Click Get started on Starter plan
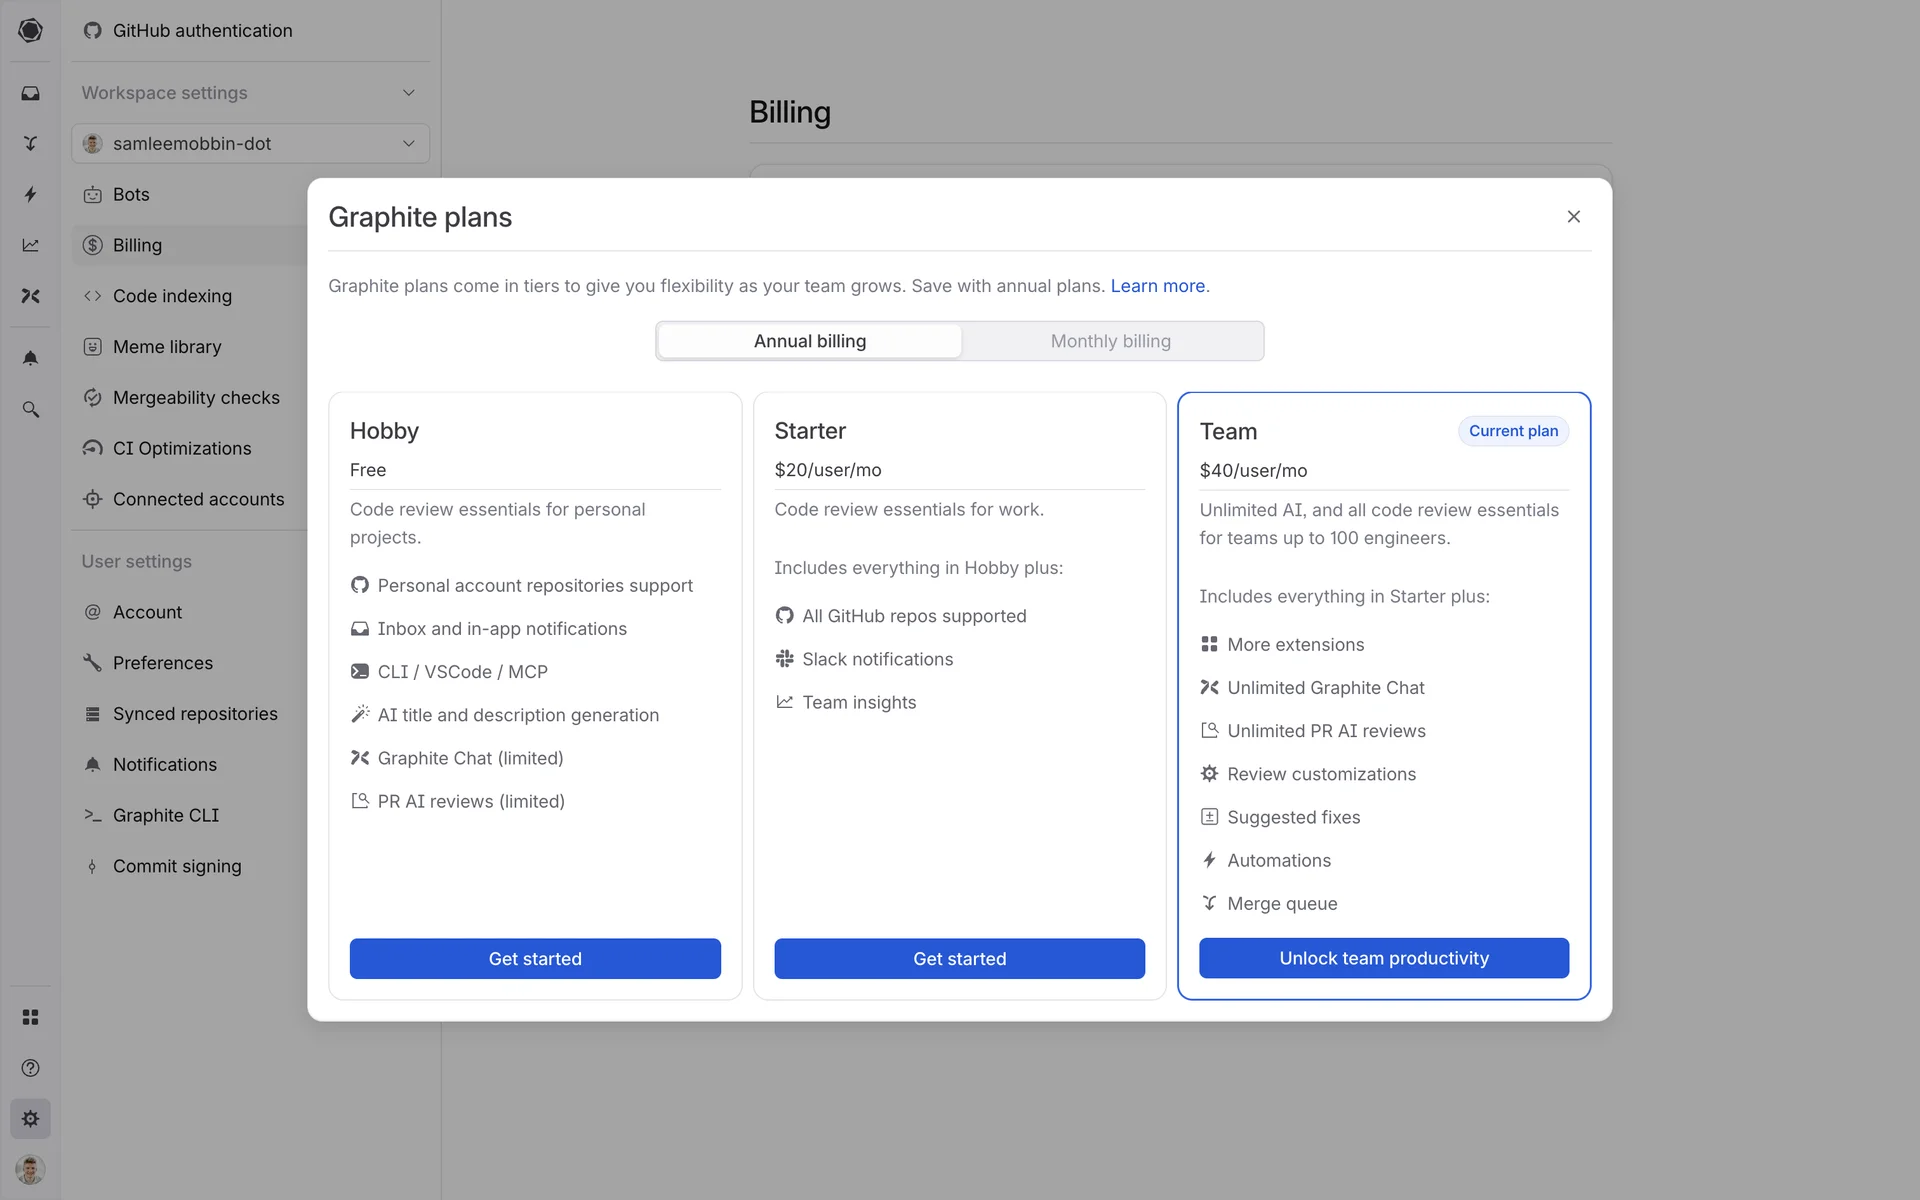This screenshot has height=1200, width=1920. click(959, 958)
